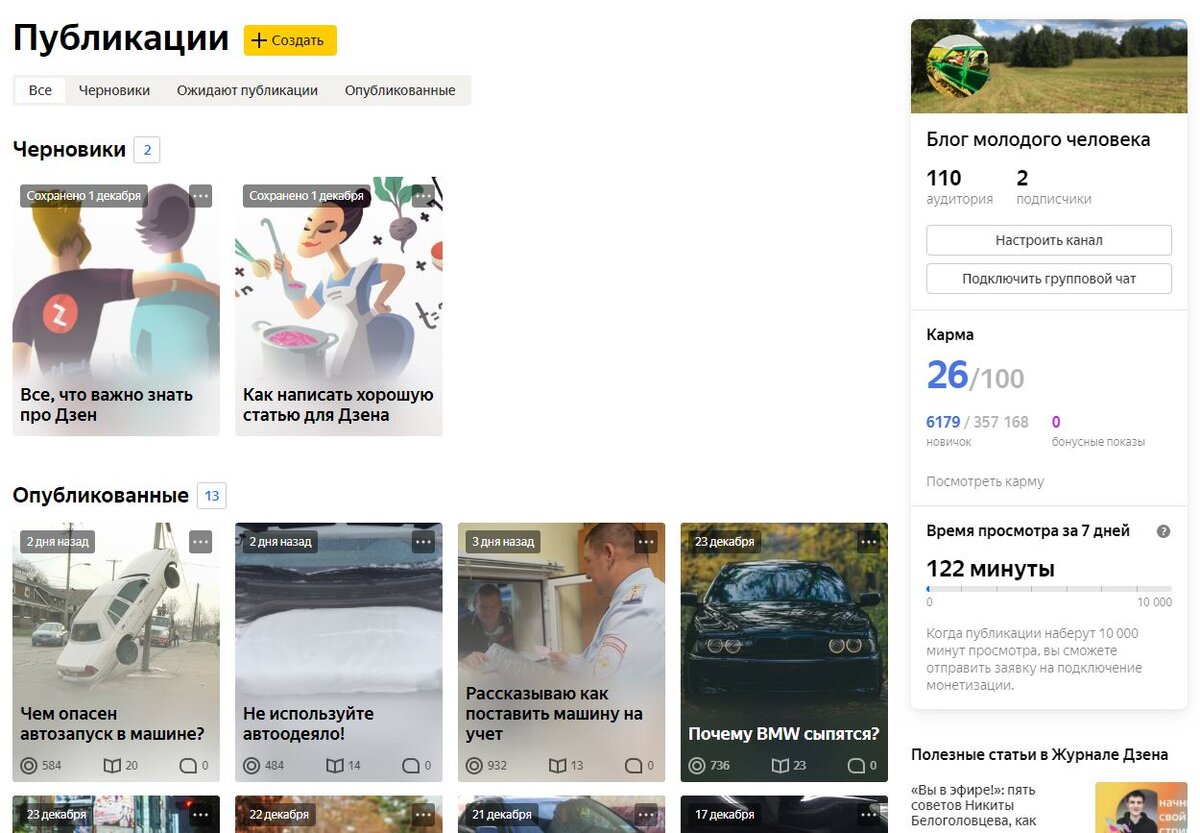Screen dimensions: 1200x833
Task: Open article 'Чем опасен автозапуск в машине?'
Action: (116, 652)
